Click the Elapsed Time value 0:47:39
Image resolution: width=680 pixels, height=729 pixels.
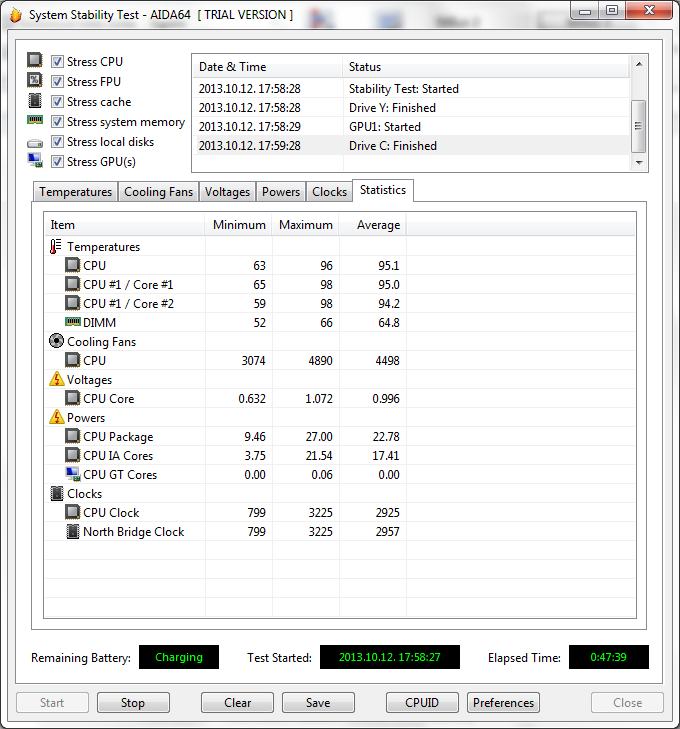click(608, 657)
